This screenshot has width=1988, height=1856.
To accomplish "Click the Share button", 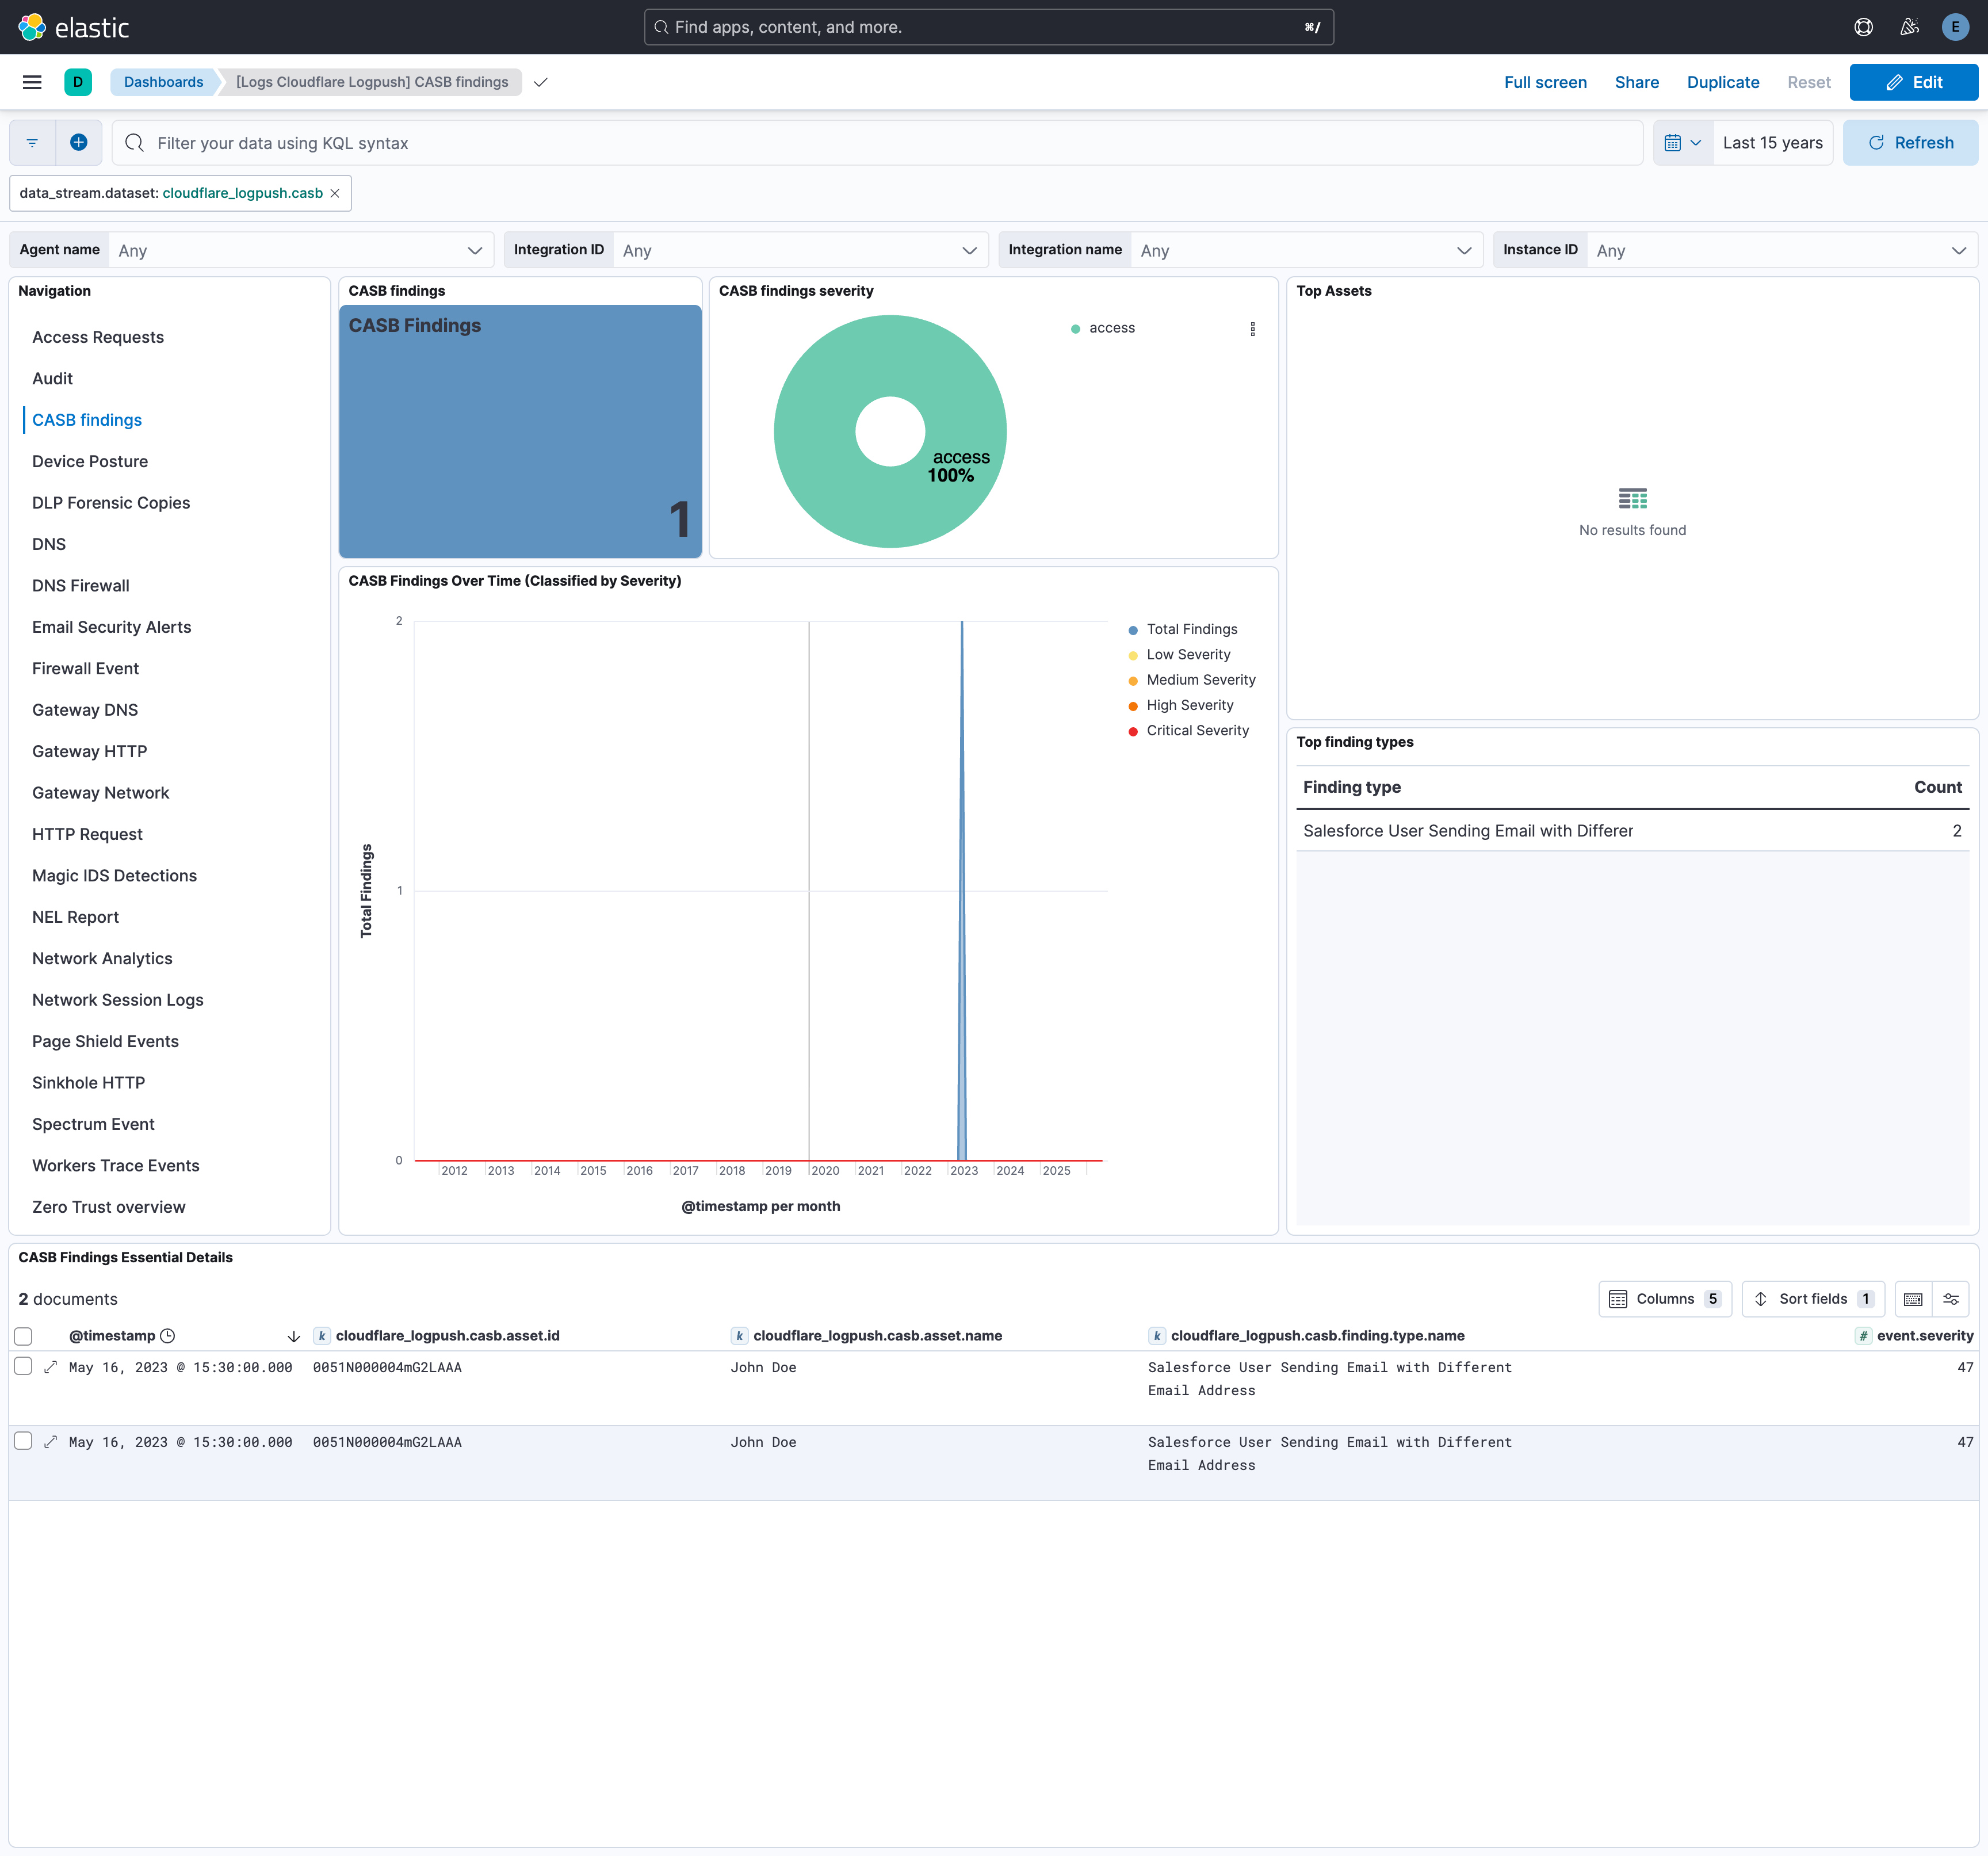I will [1636, 82].
